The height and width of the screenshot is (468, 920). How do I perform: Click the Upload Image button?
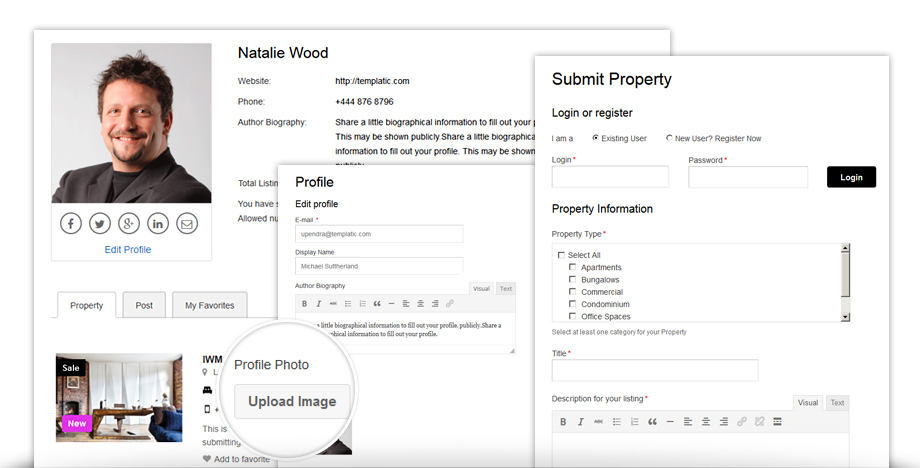point(292,402)
